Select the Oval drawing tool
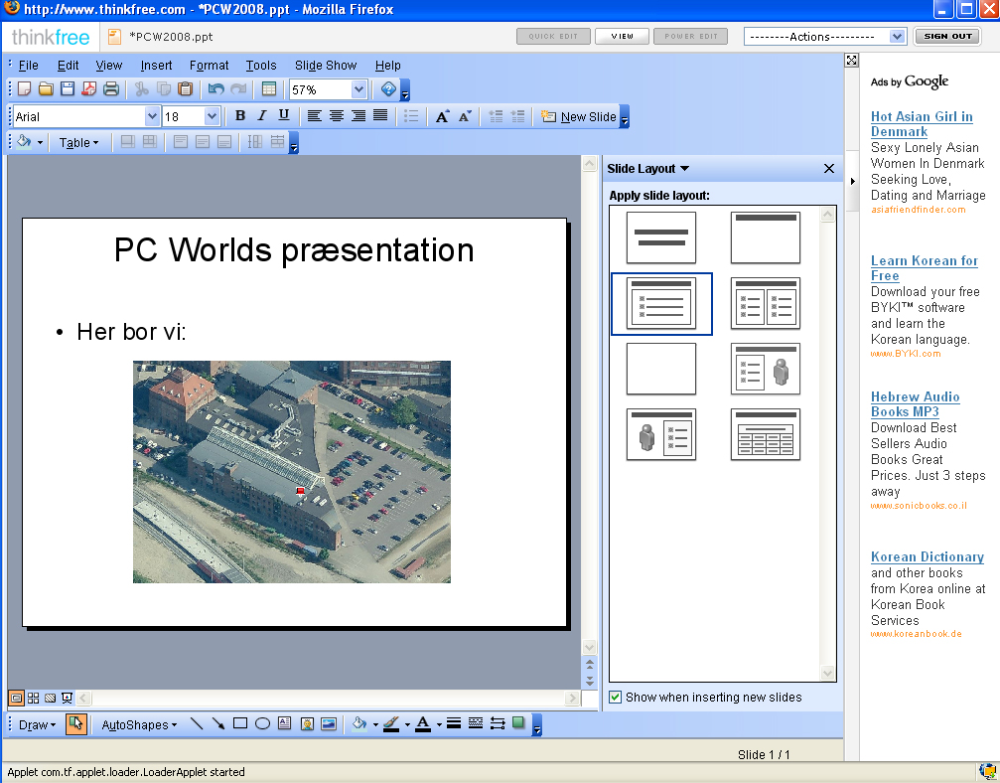The height and width of the screenshot is (783, 1000). pyautogui.click(x=262, y=724)
